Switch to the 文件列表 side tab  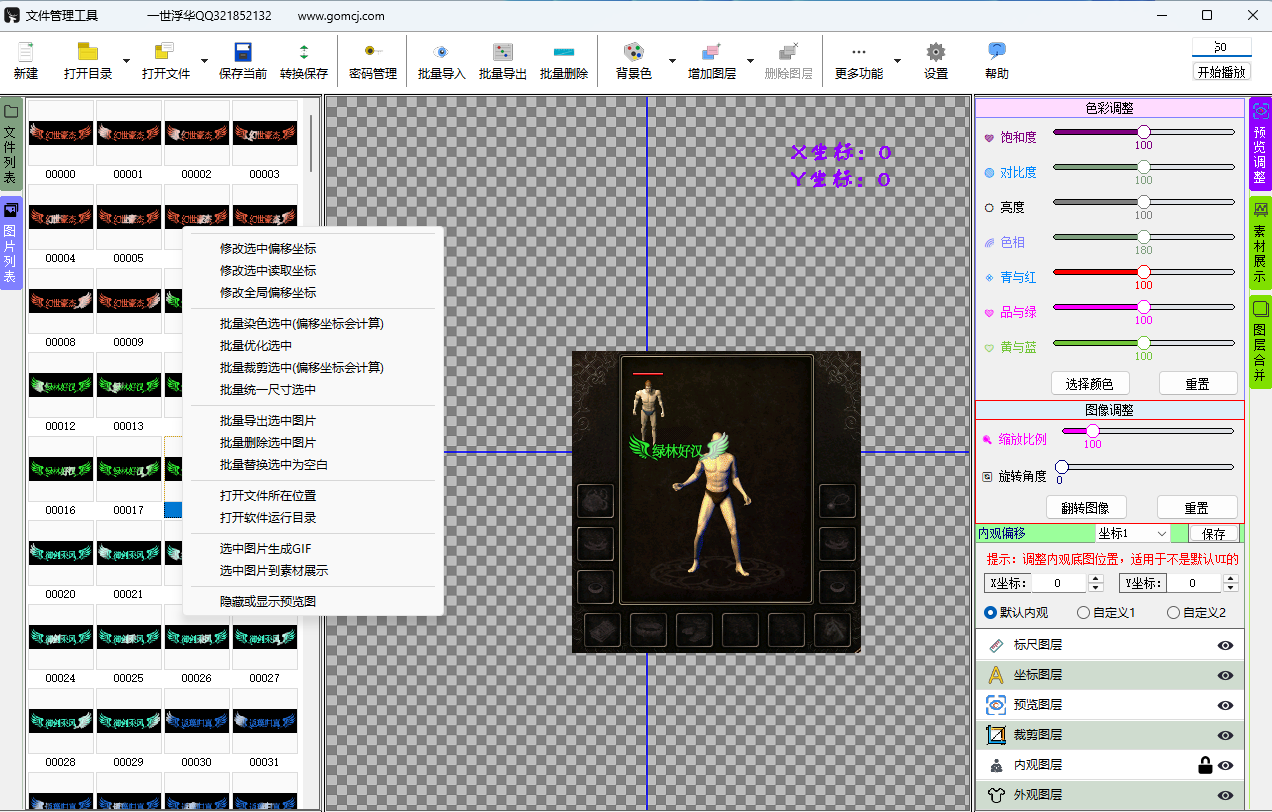(x=11, y=145)
